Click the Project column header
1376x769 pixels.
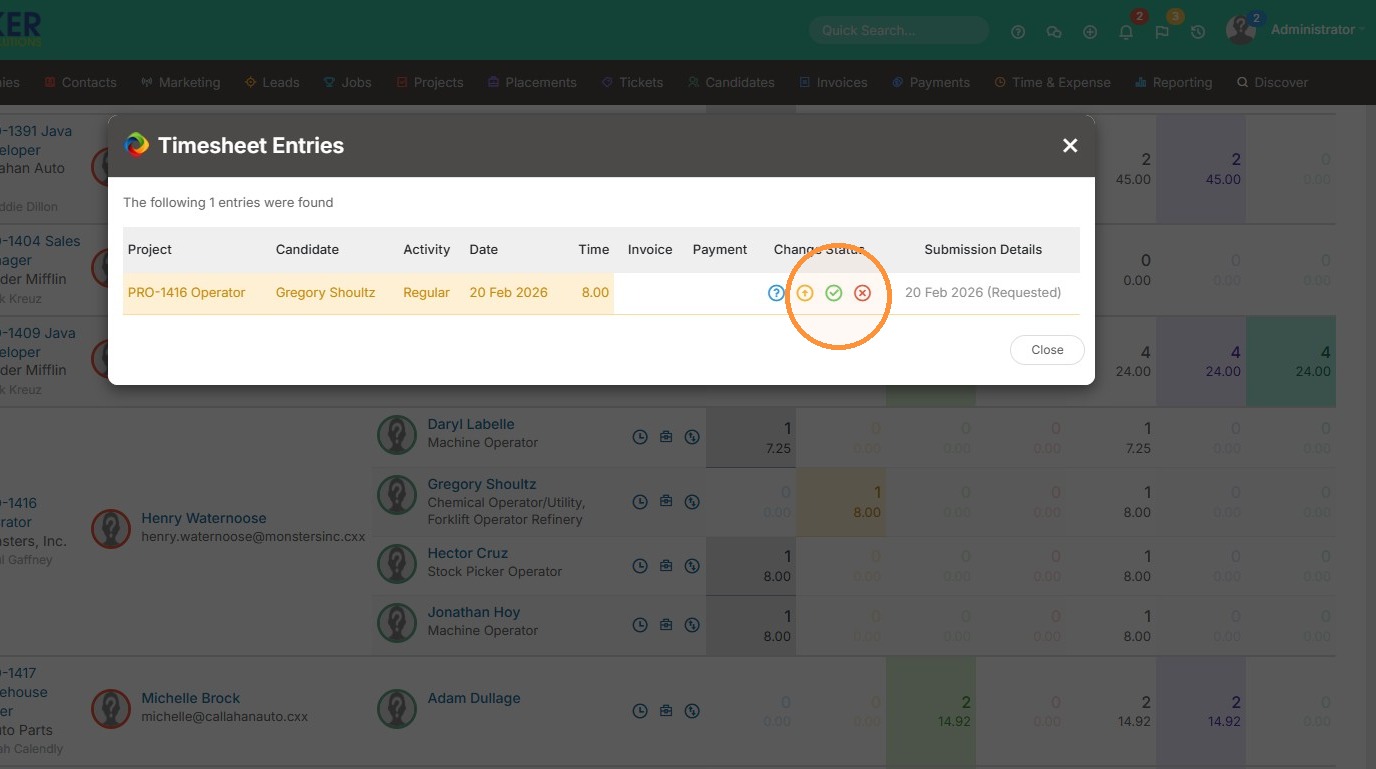tap(150, 250)
